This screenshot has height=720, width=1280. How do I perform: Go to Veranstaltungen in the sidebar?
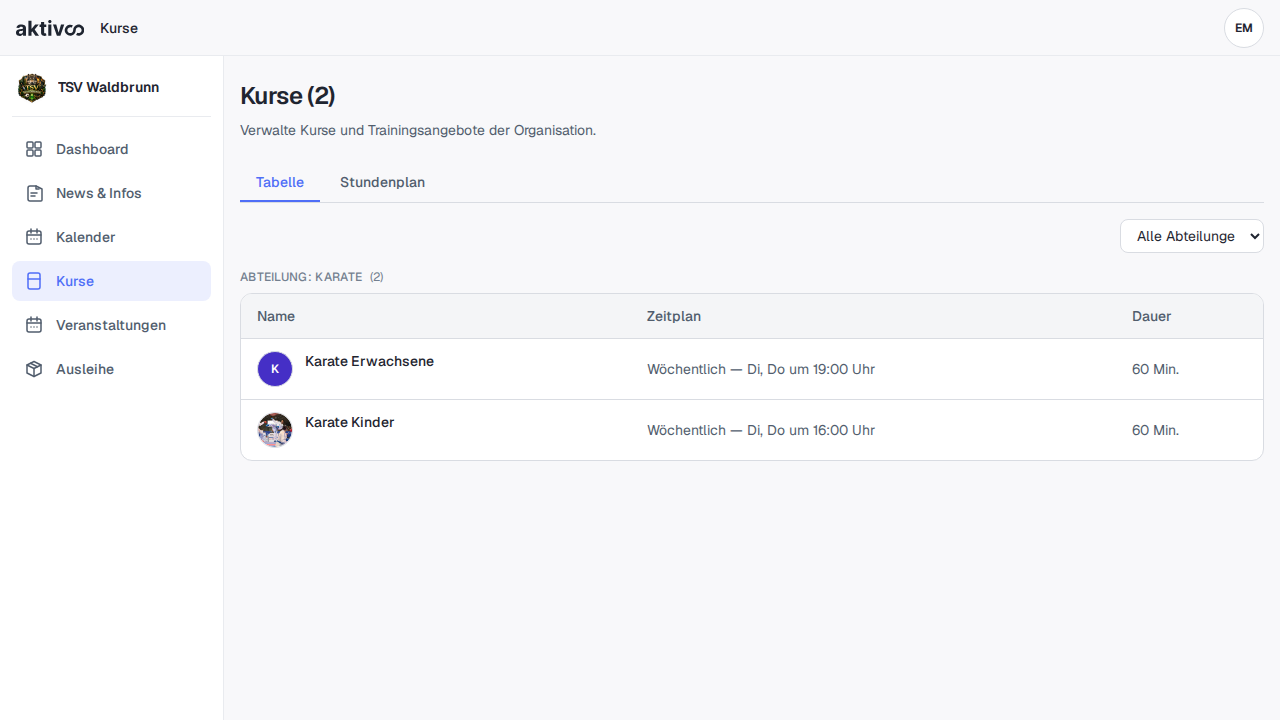[111, 325]
